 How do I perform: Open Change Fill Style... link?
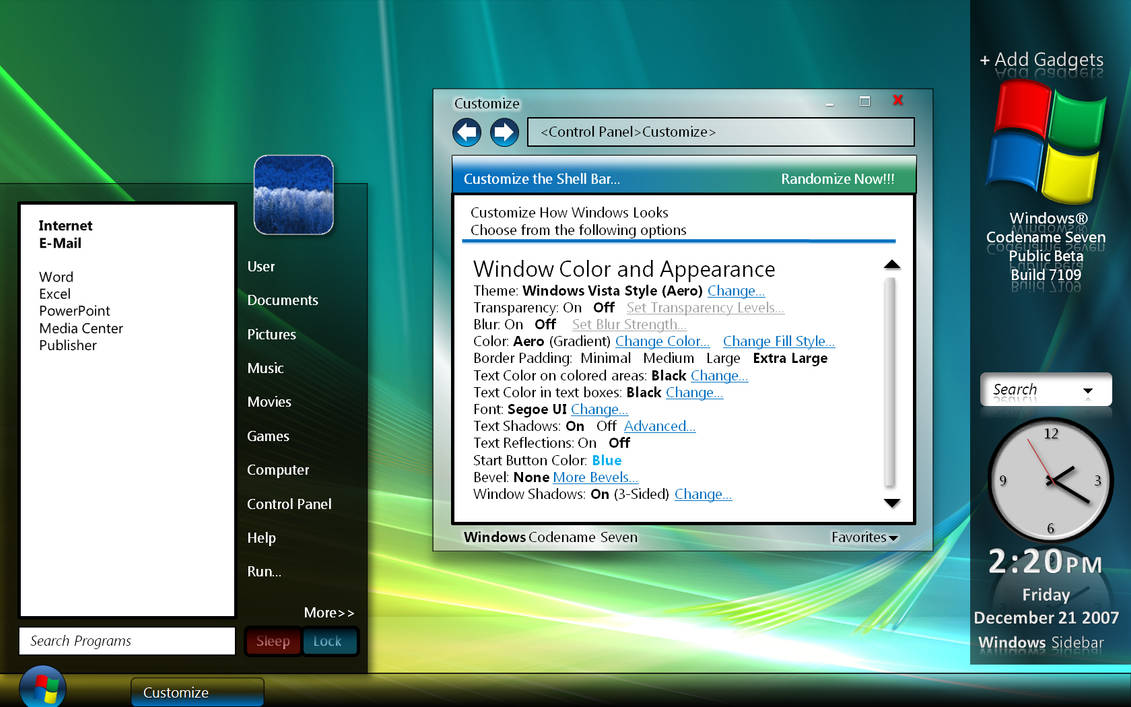[778, 341]
